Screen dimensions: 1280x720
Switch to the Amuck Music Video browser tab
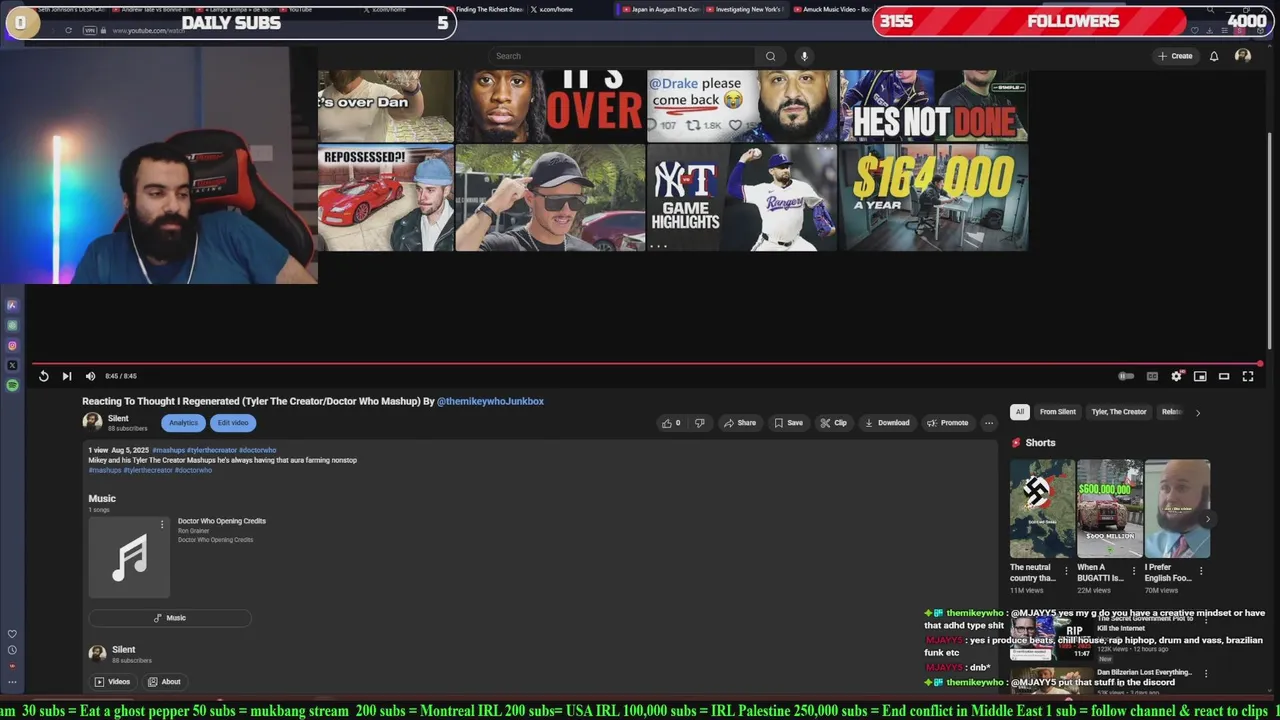click(833, 9)
